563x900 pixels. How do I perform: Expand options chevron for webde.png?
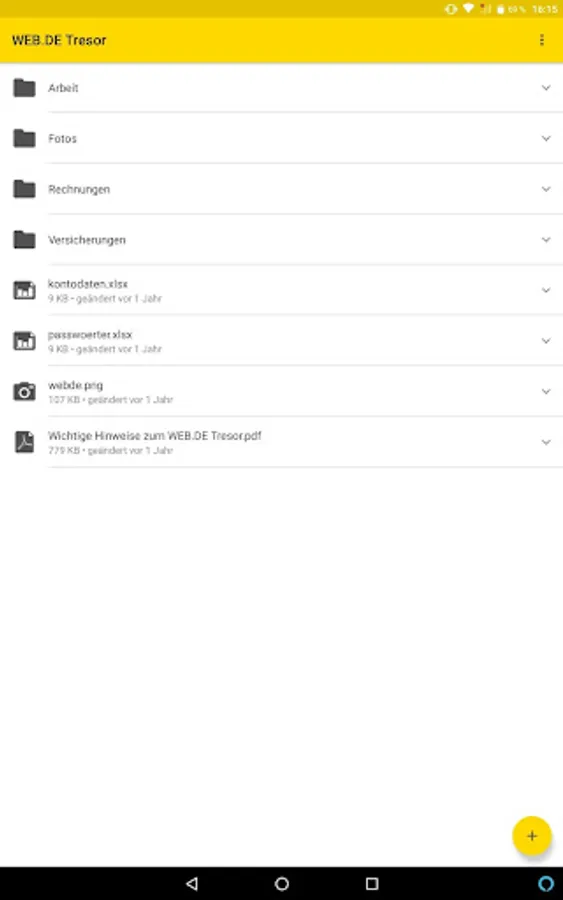pyautogui.click(x=546, y=391)
